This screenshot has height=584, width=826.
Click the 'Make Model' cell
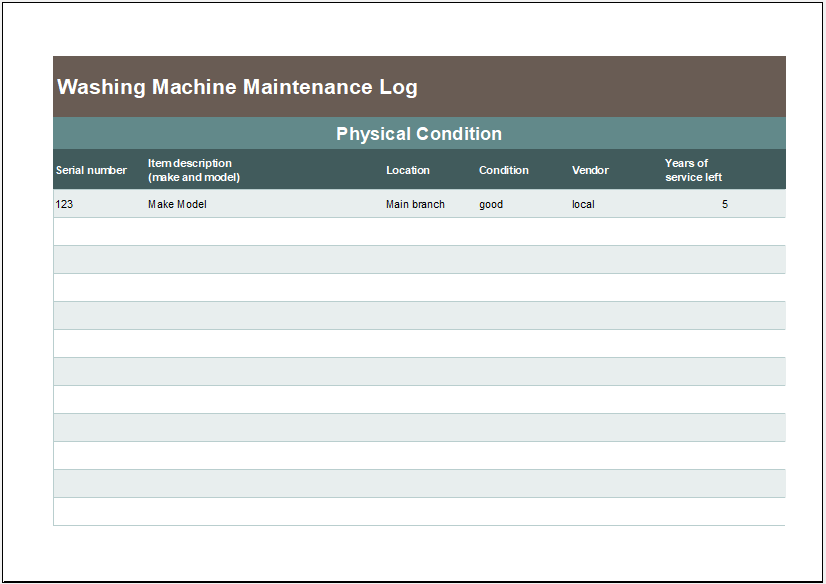(x=177, y=204)
